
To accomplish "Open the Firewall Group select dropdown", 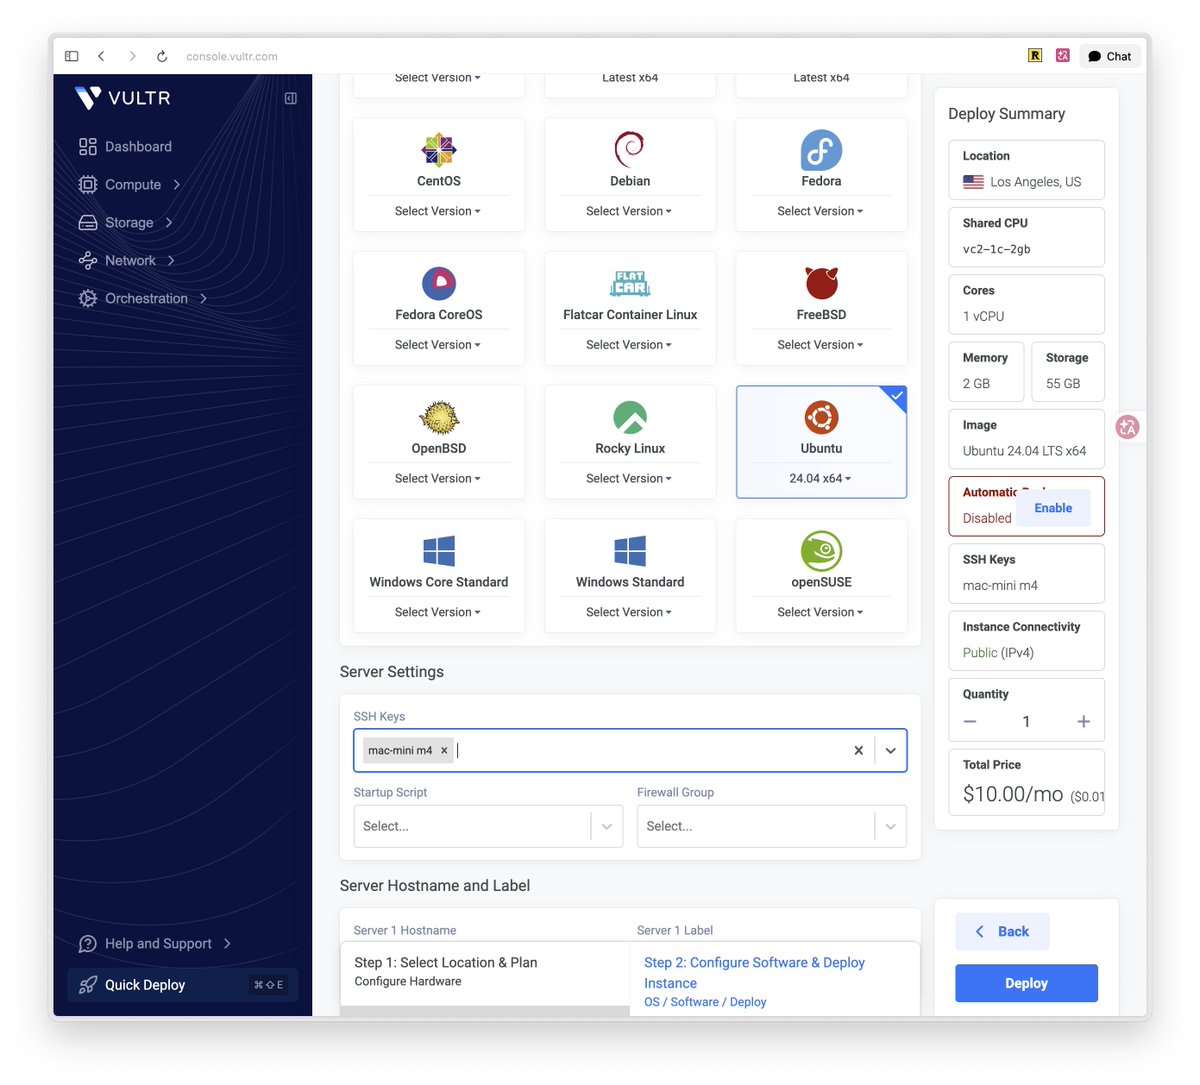I will tap(772, 827).
